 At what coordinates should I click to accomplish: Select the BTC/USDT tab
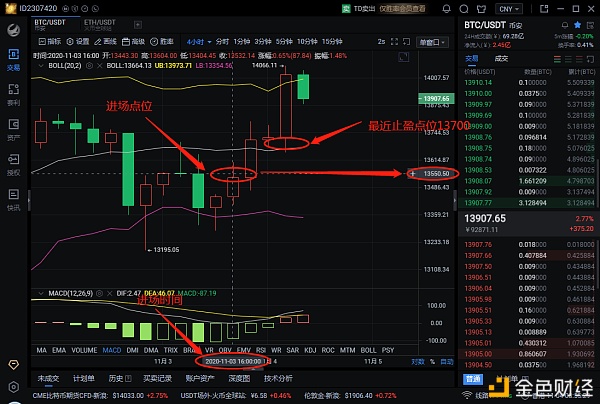(x=50, y=24)
